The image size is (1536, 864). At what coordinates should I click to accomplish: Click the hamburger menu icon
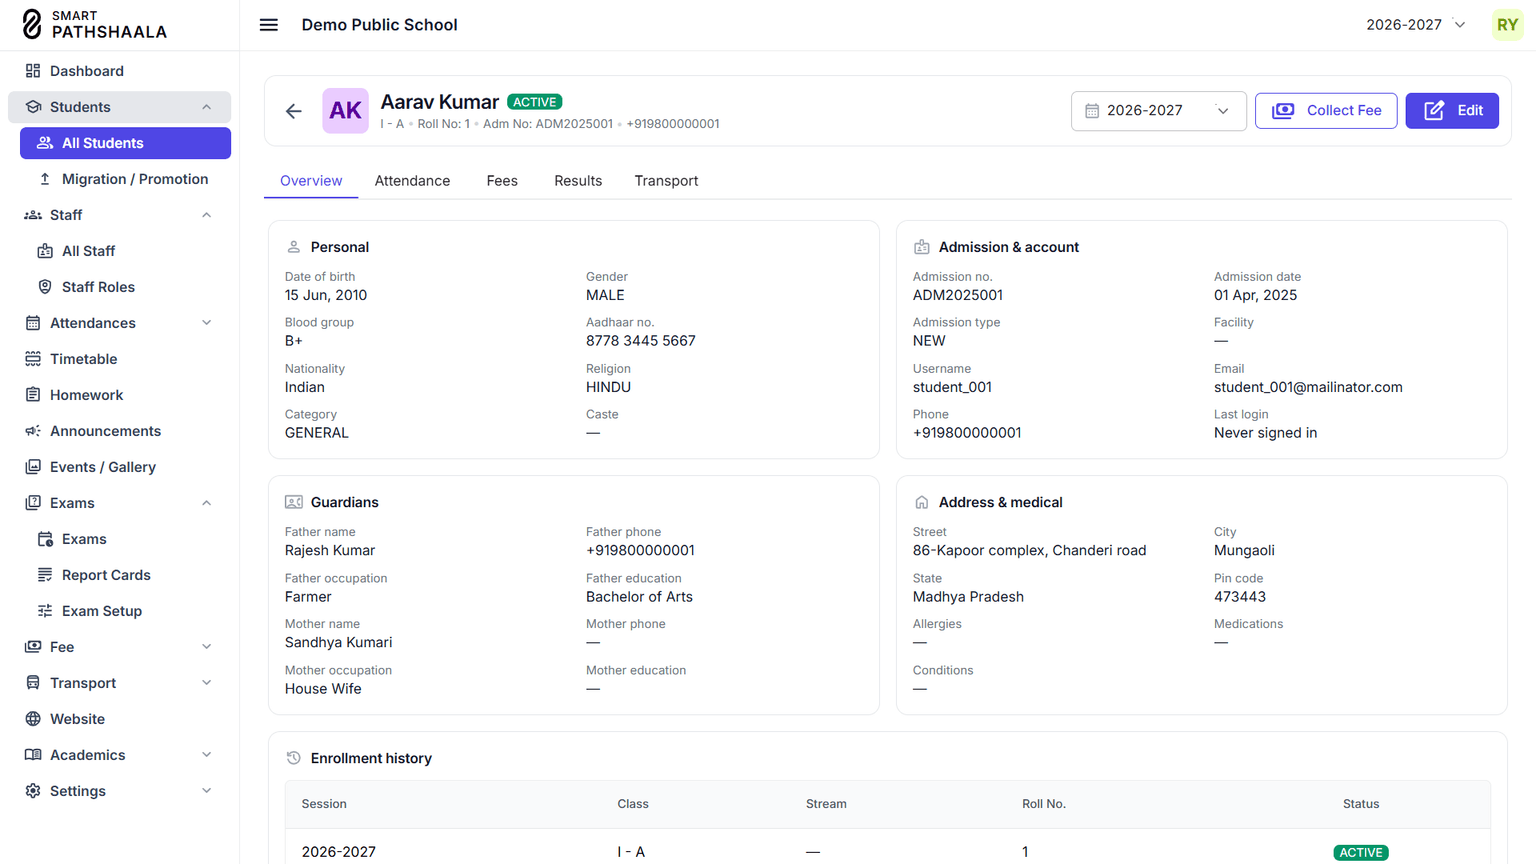[x=269, y=25]
